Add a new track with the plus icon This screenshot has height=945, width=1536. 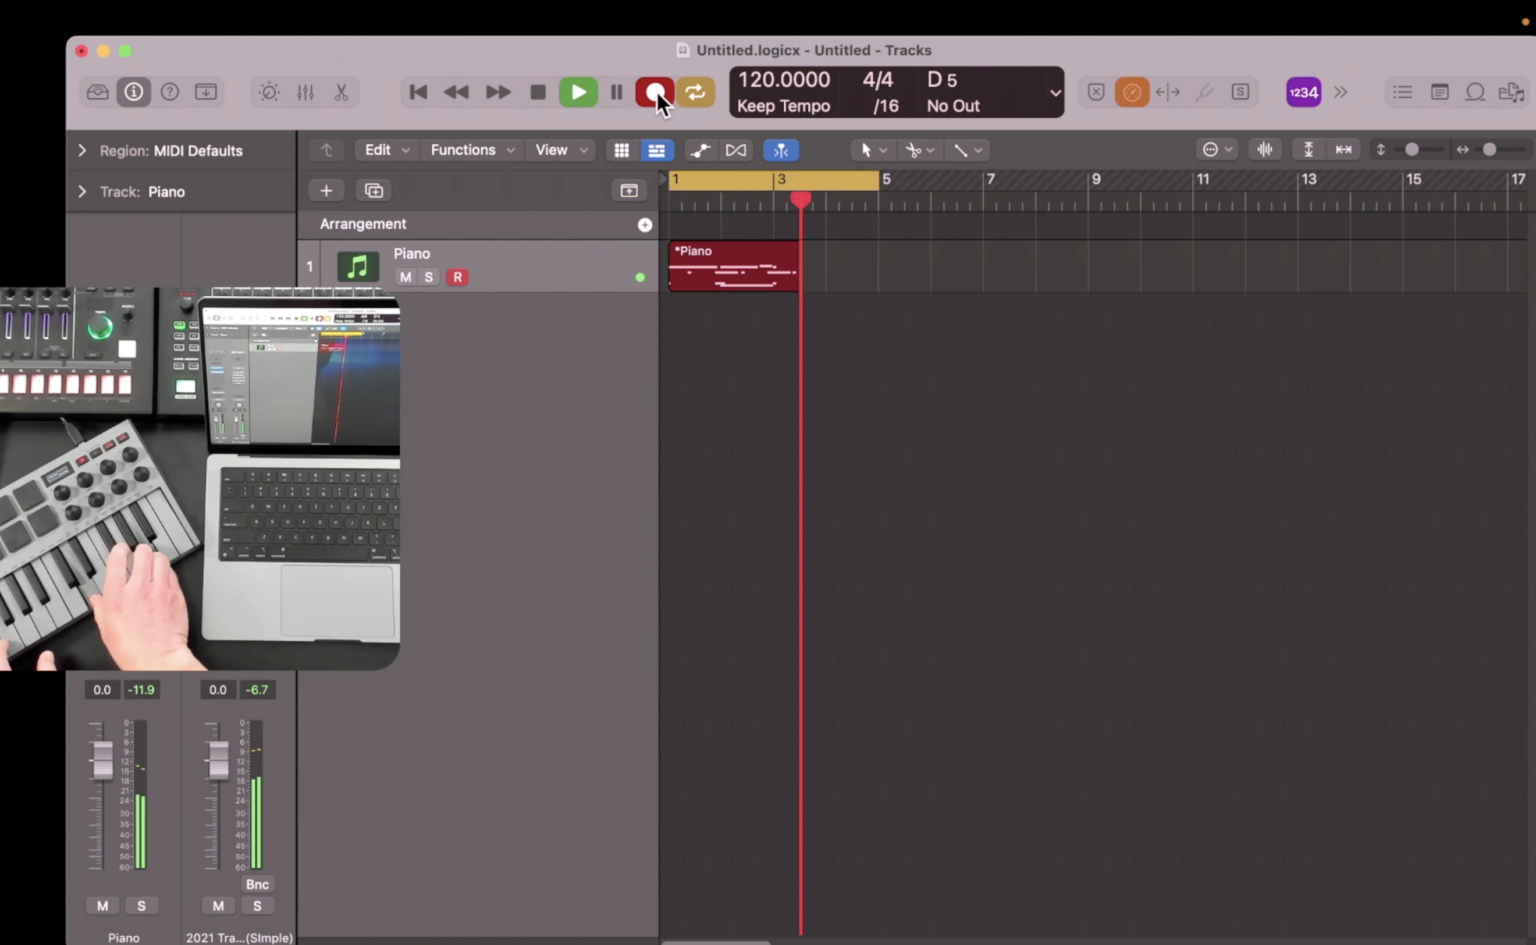click(326, 190)
